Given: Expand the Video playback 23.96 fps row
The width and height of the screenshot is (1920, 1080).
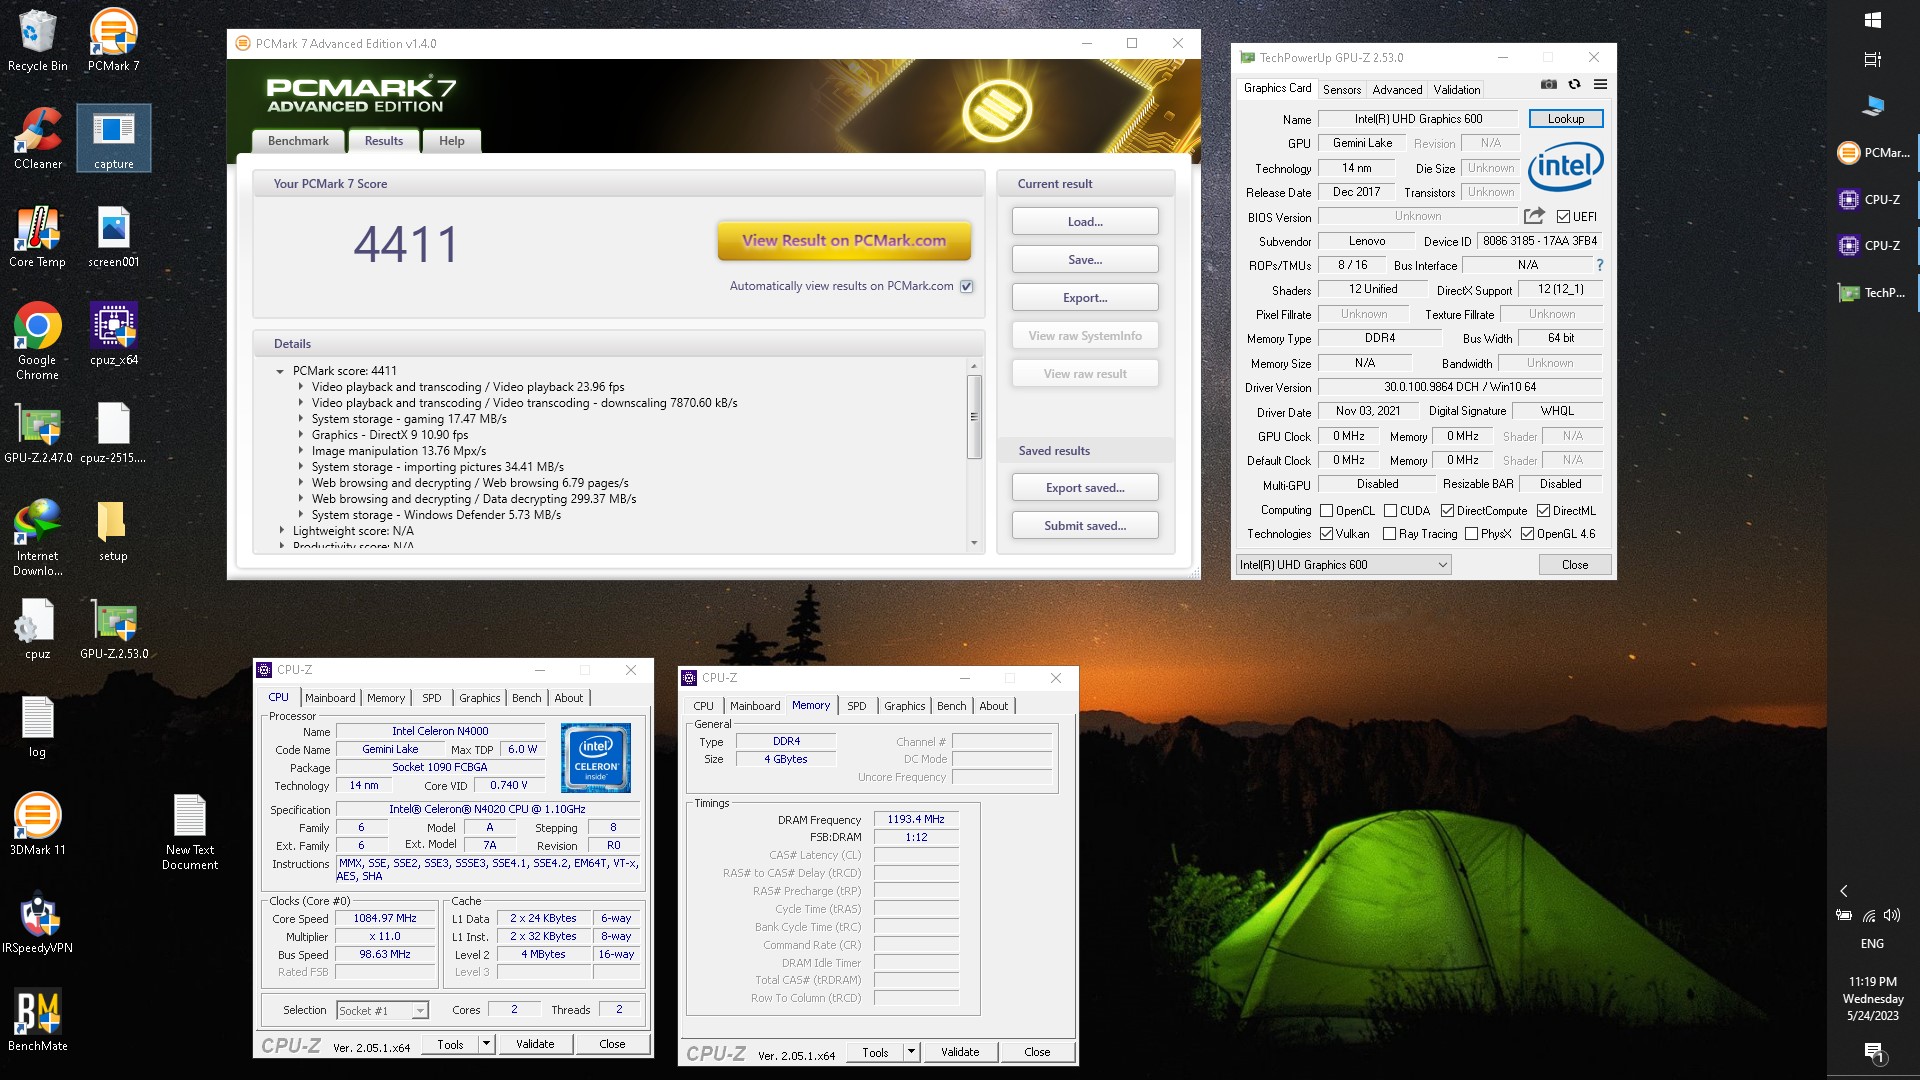Looking at the screenshot, I should pyautogui.click(x=300, y=387).
